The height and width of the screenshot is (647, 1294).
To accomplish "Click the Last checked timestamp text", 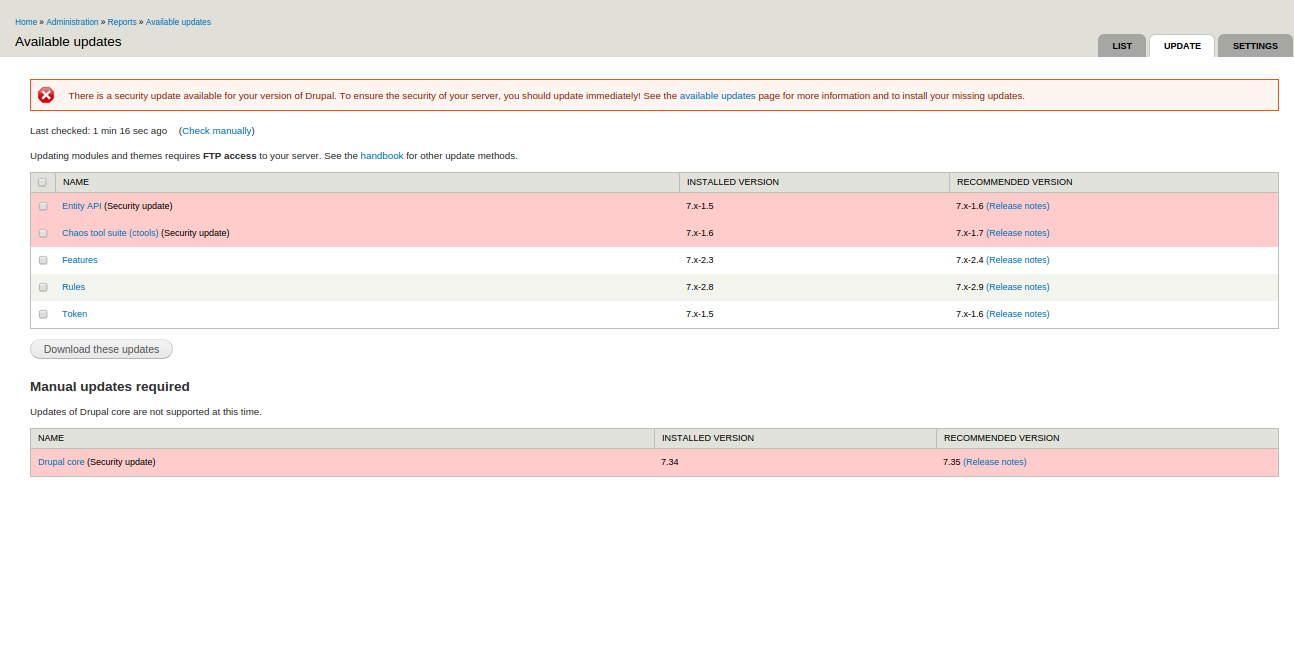I will coord(99,131).
